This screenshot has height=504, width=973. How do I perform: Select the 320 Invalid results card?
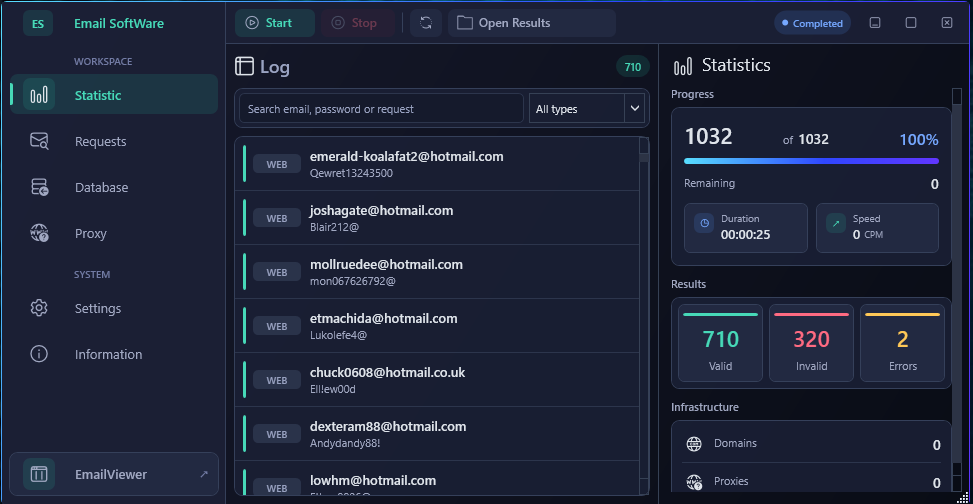tap(812, 343)
